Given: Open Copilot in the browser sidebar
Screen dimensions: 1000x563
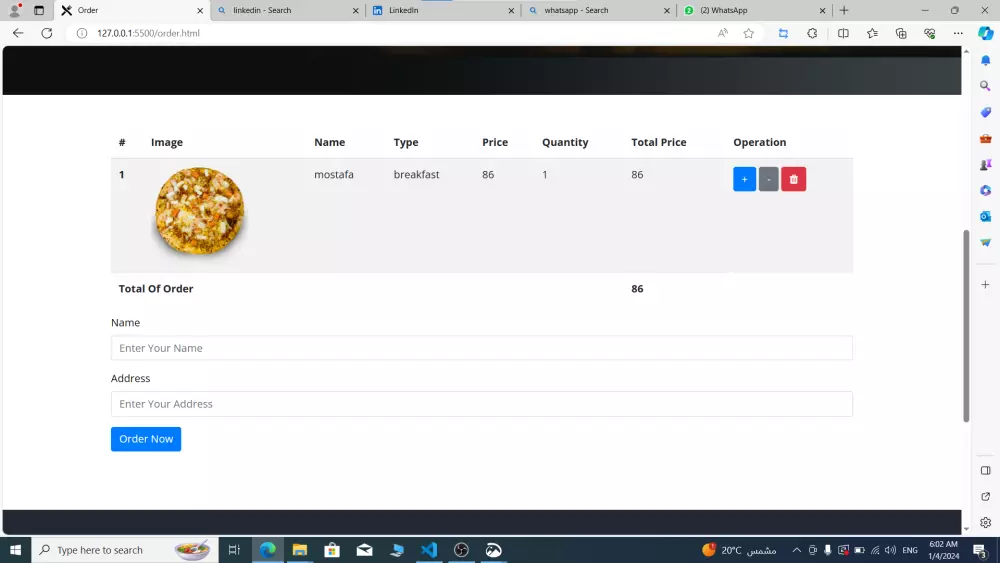Looking at the screenshot, I should pos(985,33).
